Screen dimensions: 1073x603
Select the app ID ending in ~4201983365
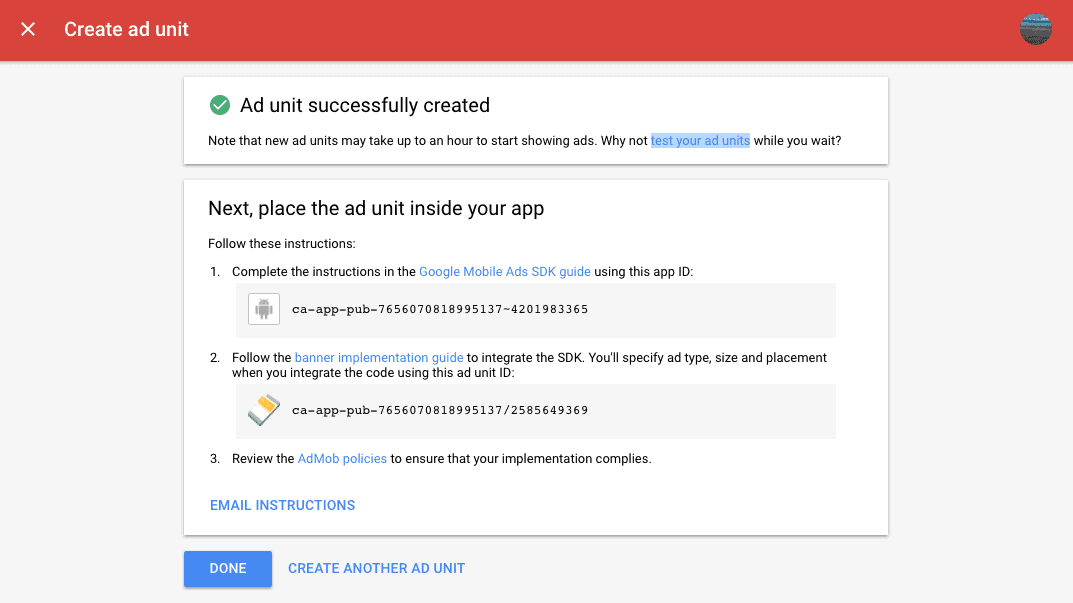(440, 309)
